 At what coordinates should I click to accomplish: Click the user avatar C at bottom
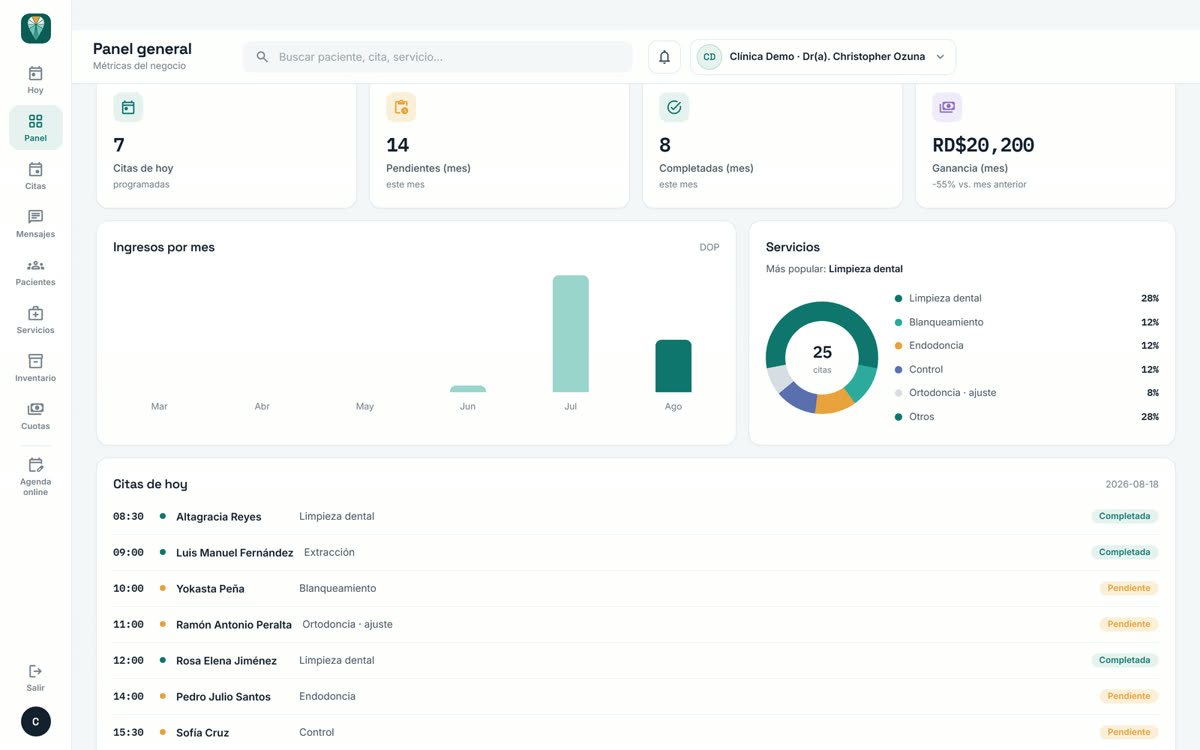coord(36,722)
